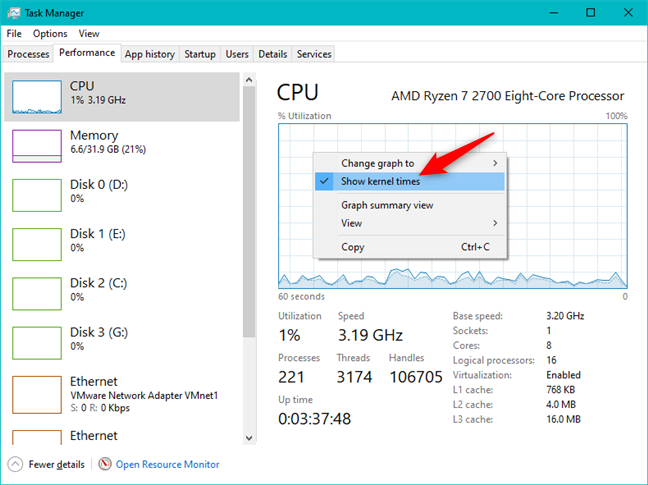648x485 pixels.
Task: Click the VMware Network Adapter VMnet1 label
Action: coord(144,395)
